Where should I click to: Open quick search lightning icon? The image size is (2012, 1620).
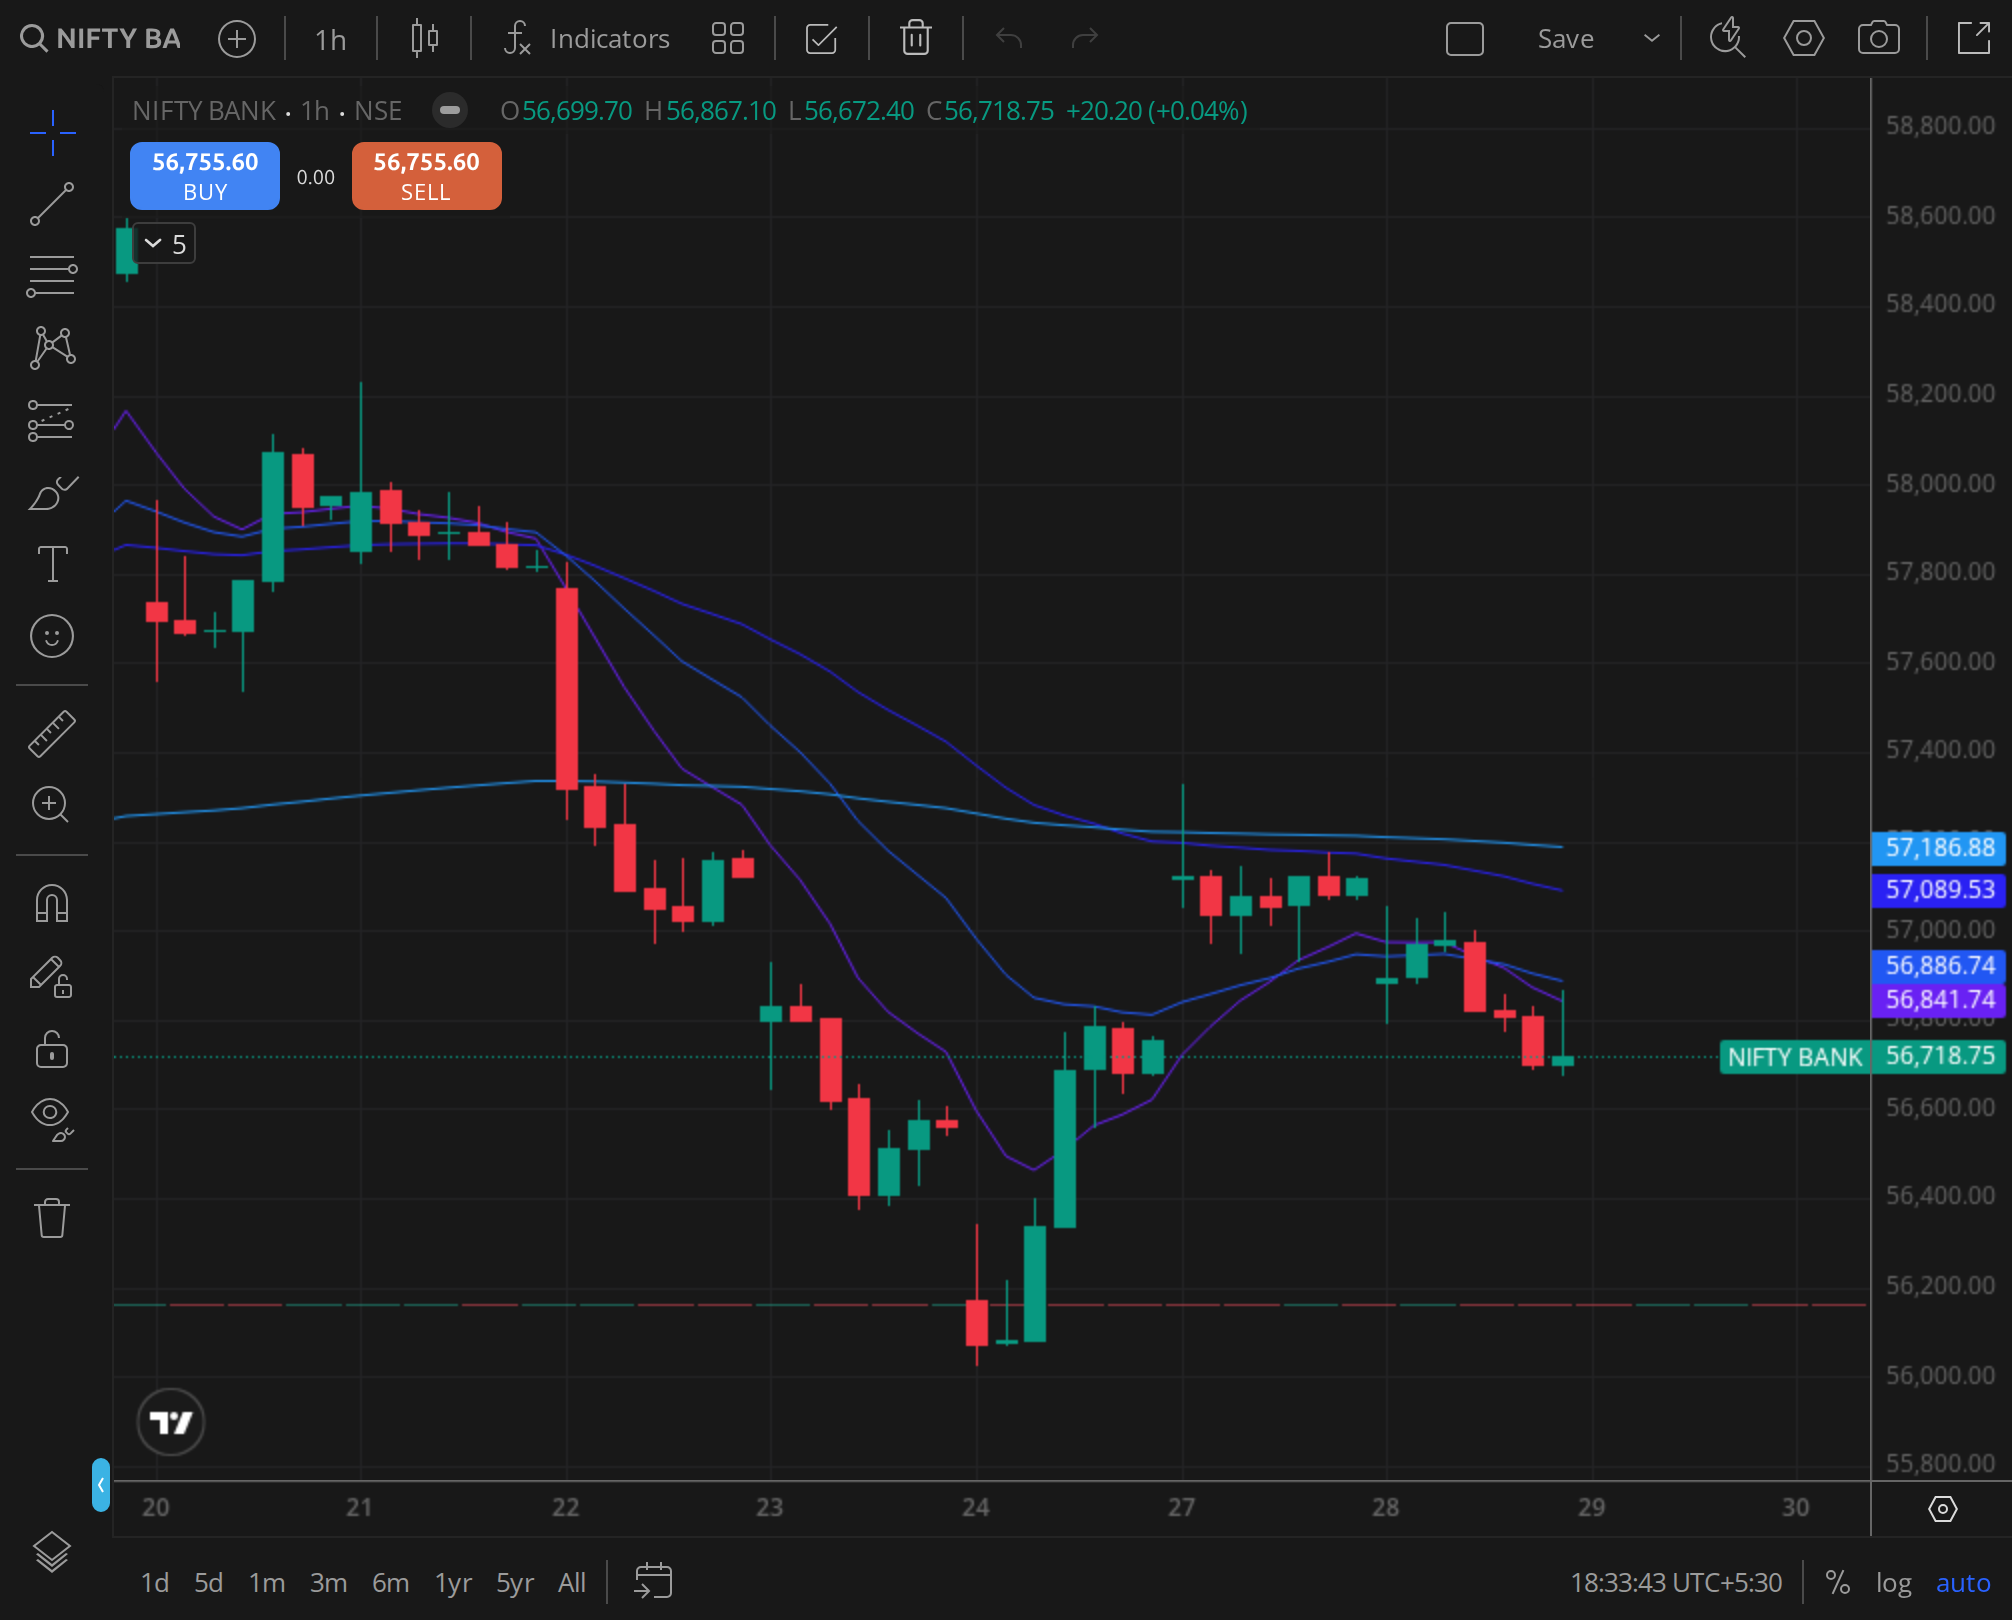(x=1727, y=39)
